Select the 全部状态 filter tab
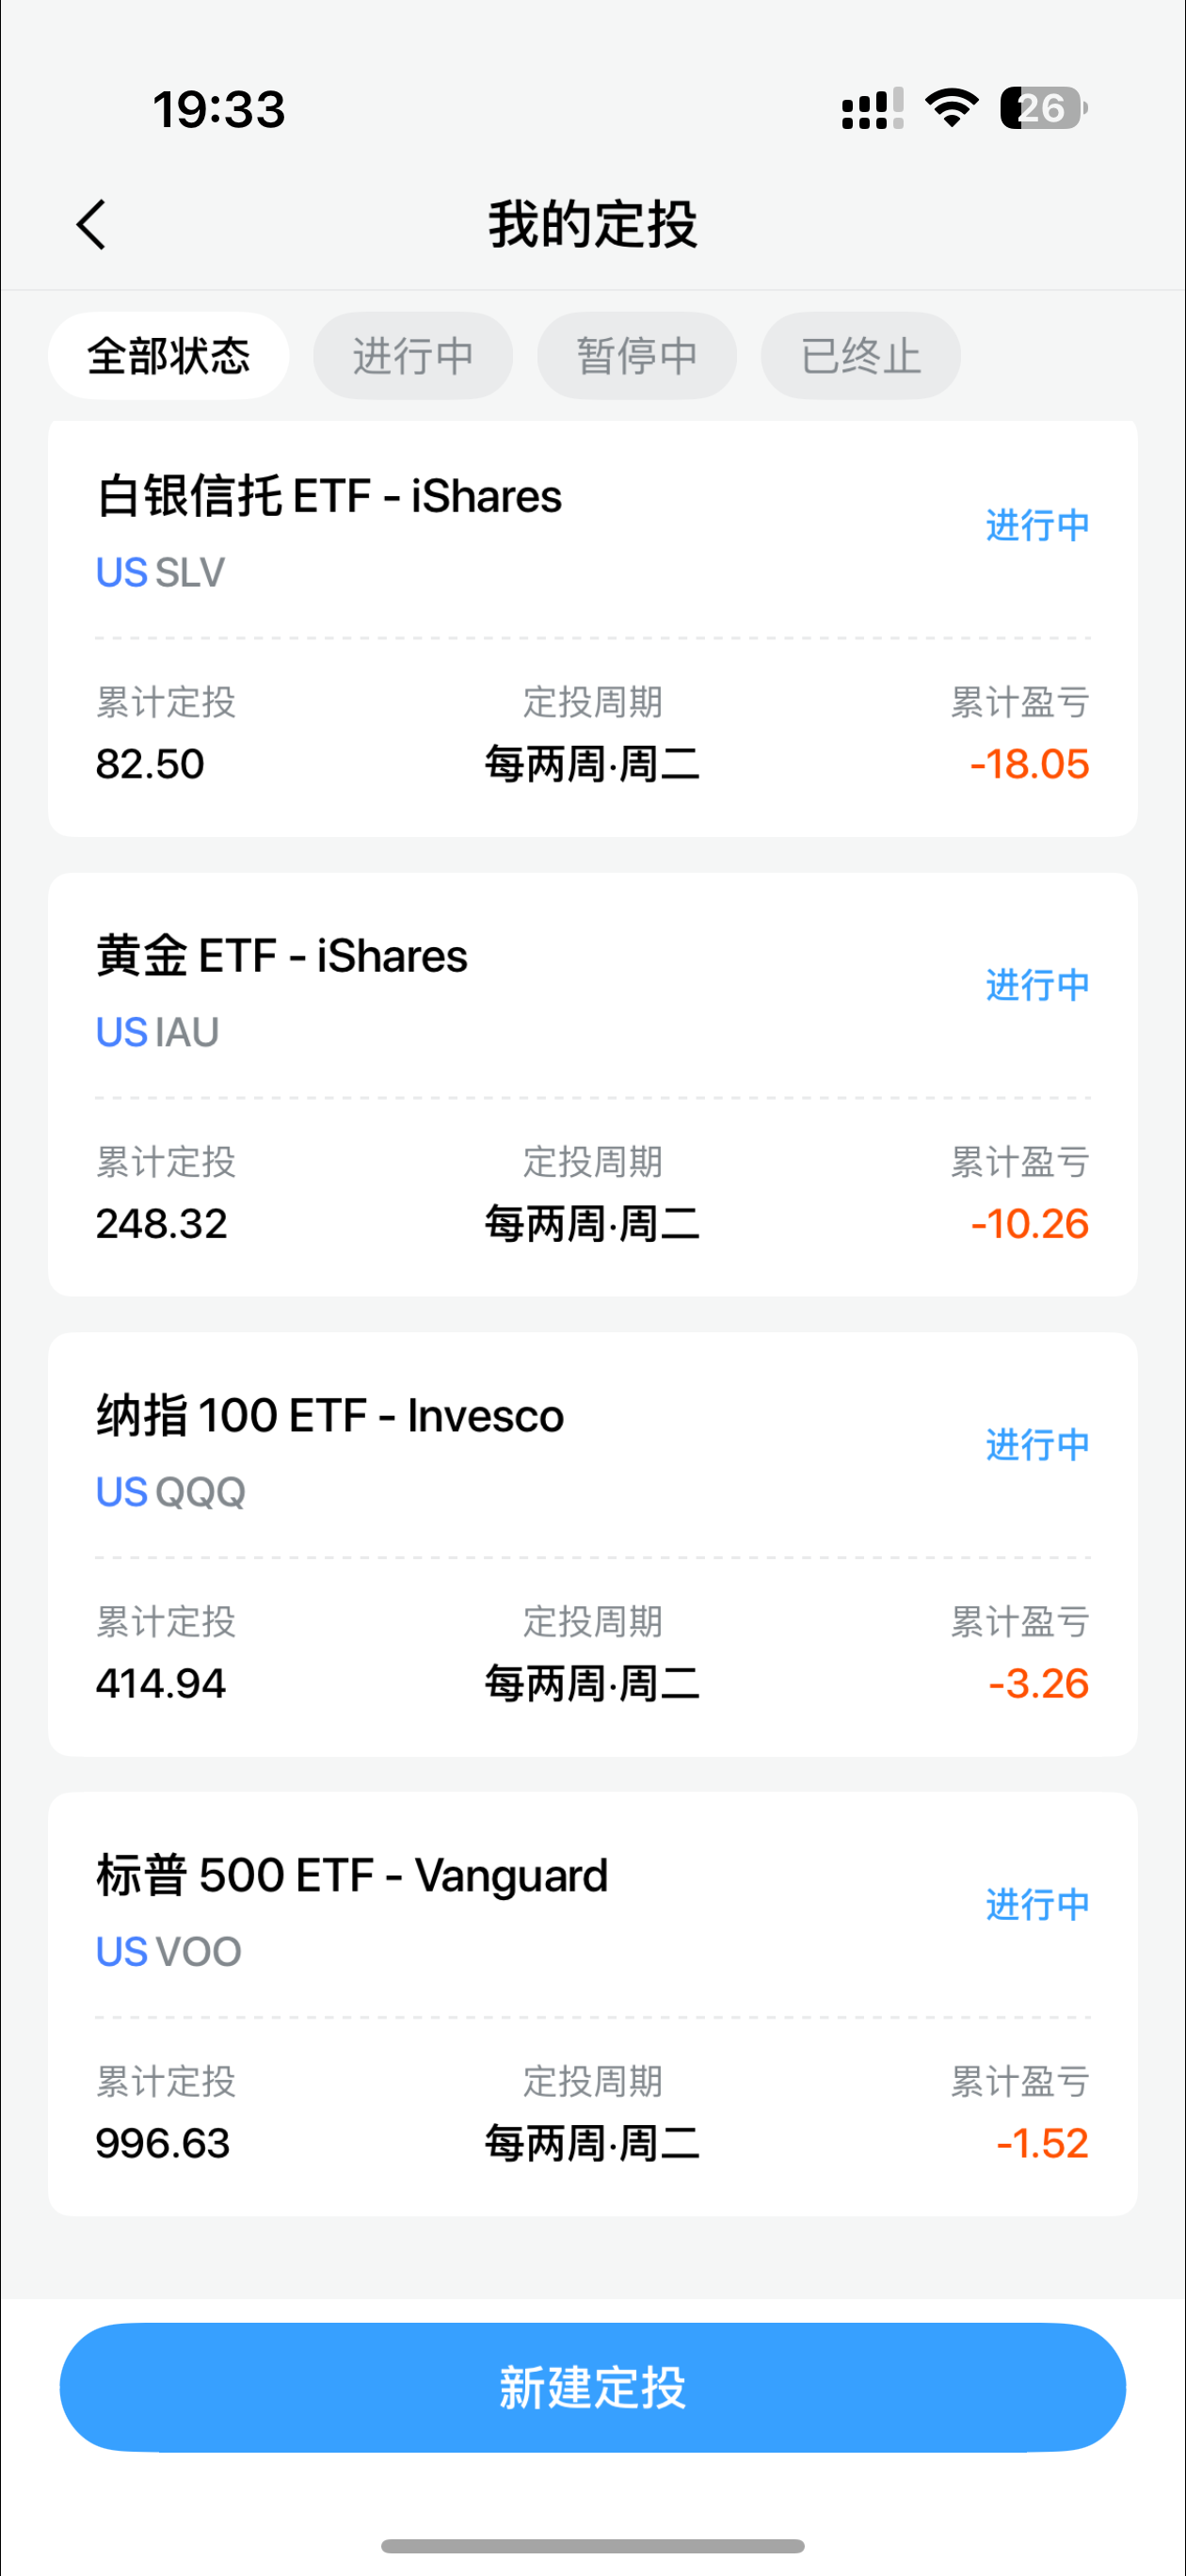Screen dimensions: 1186x2576 (x=169, y=356)
